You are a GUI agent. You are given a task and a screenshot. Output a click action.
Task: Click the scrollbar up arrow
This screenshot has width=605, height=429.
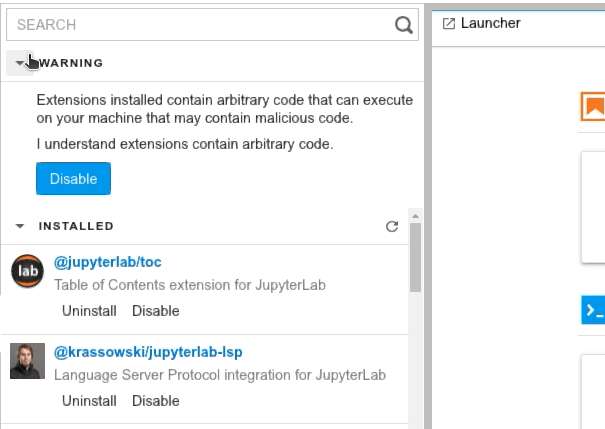tap(416, 216)
